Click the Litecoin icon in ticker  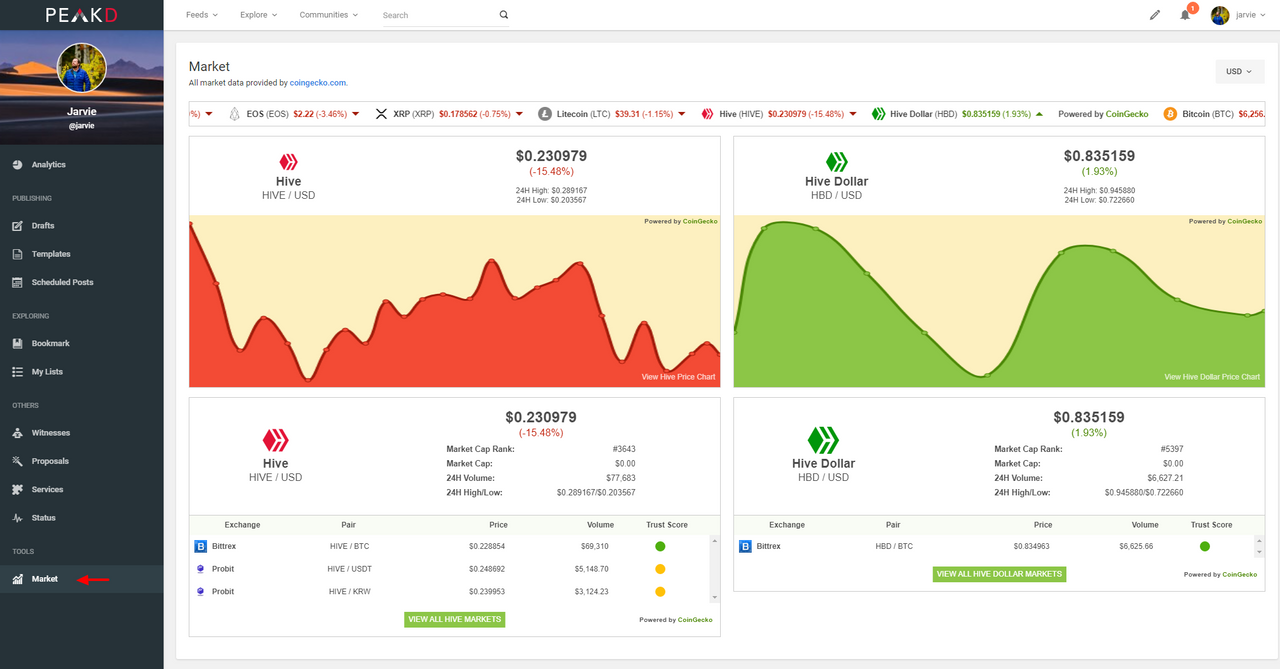[545, 114]
